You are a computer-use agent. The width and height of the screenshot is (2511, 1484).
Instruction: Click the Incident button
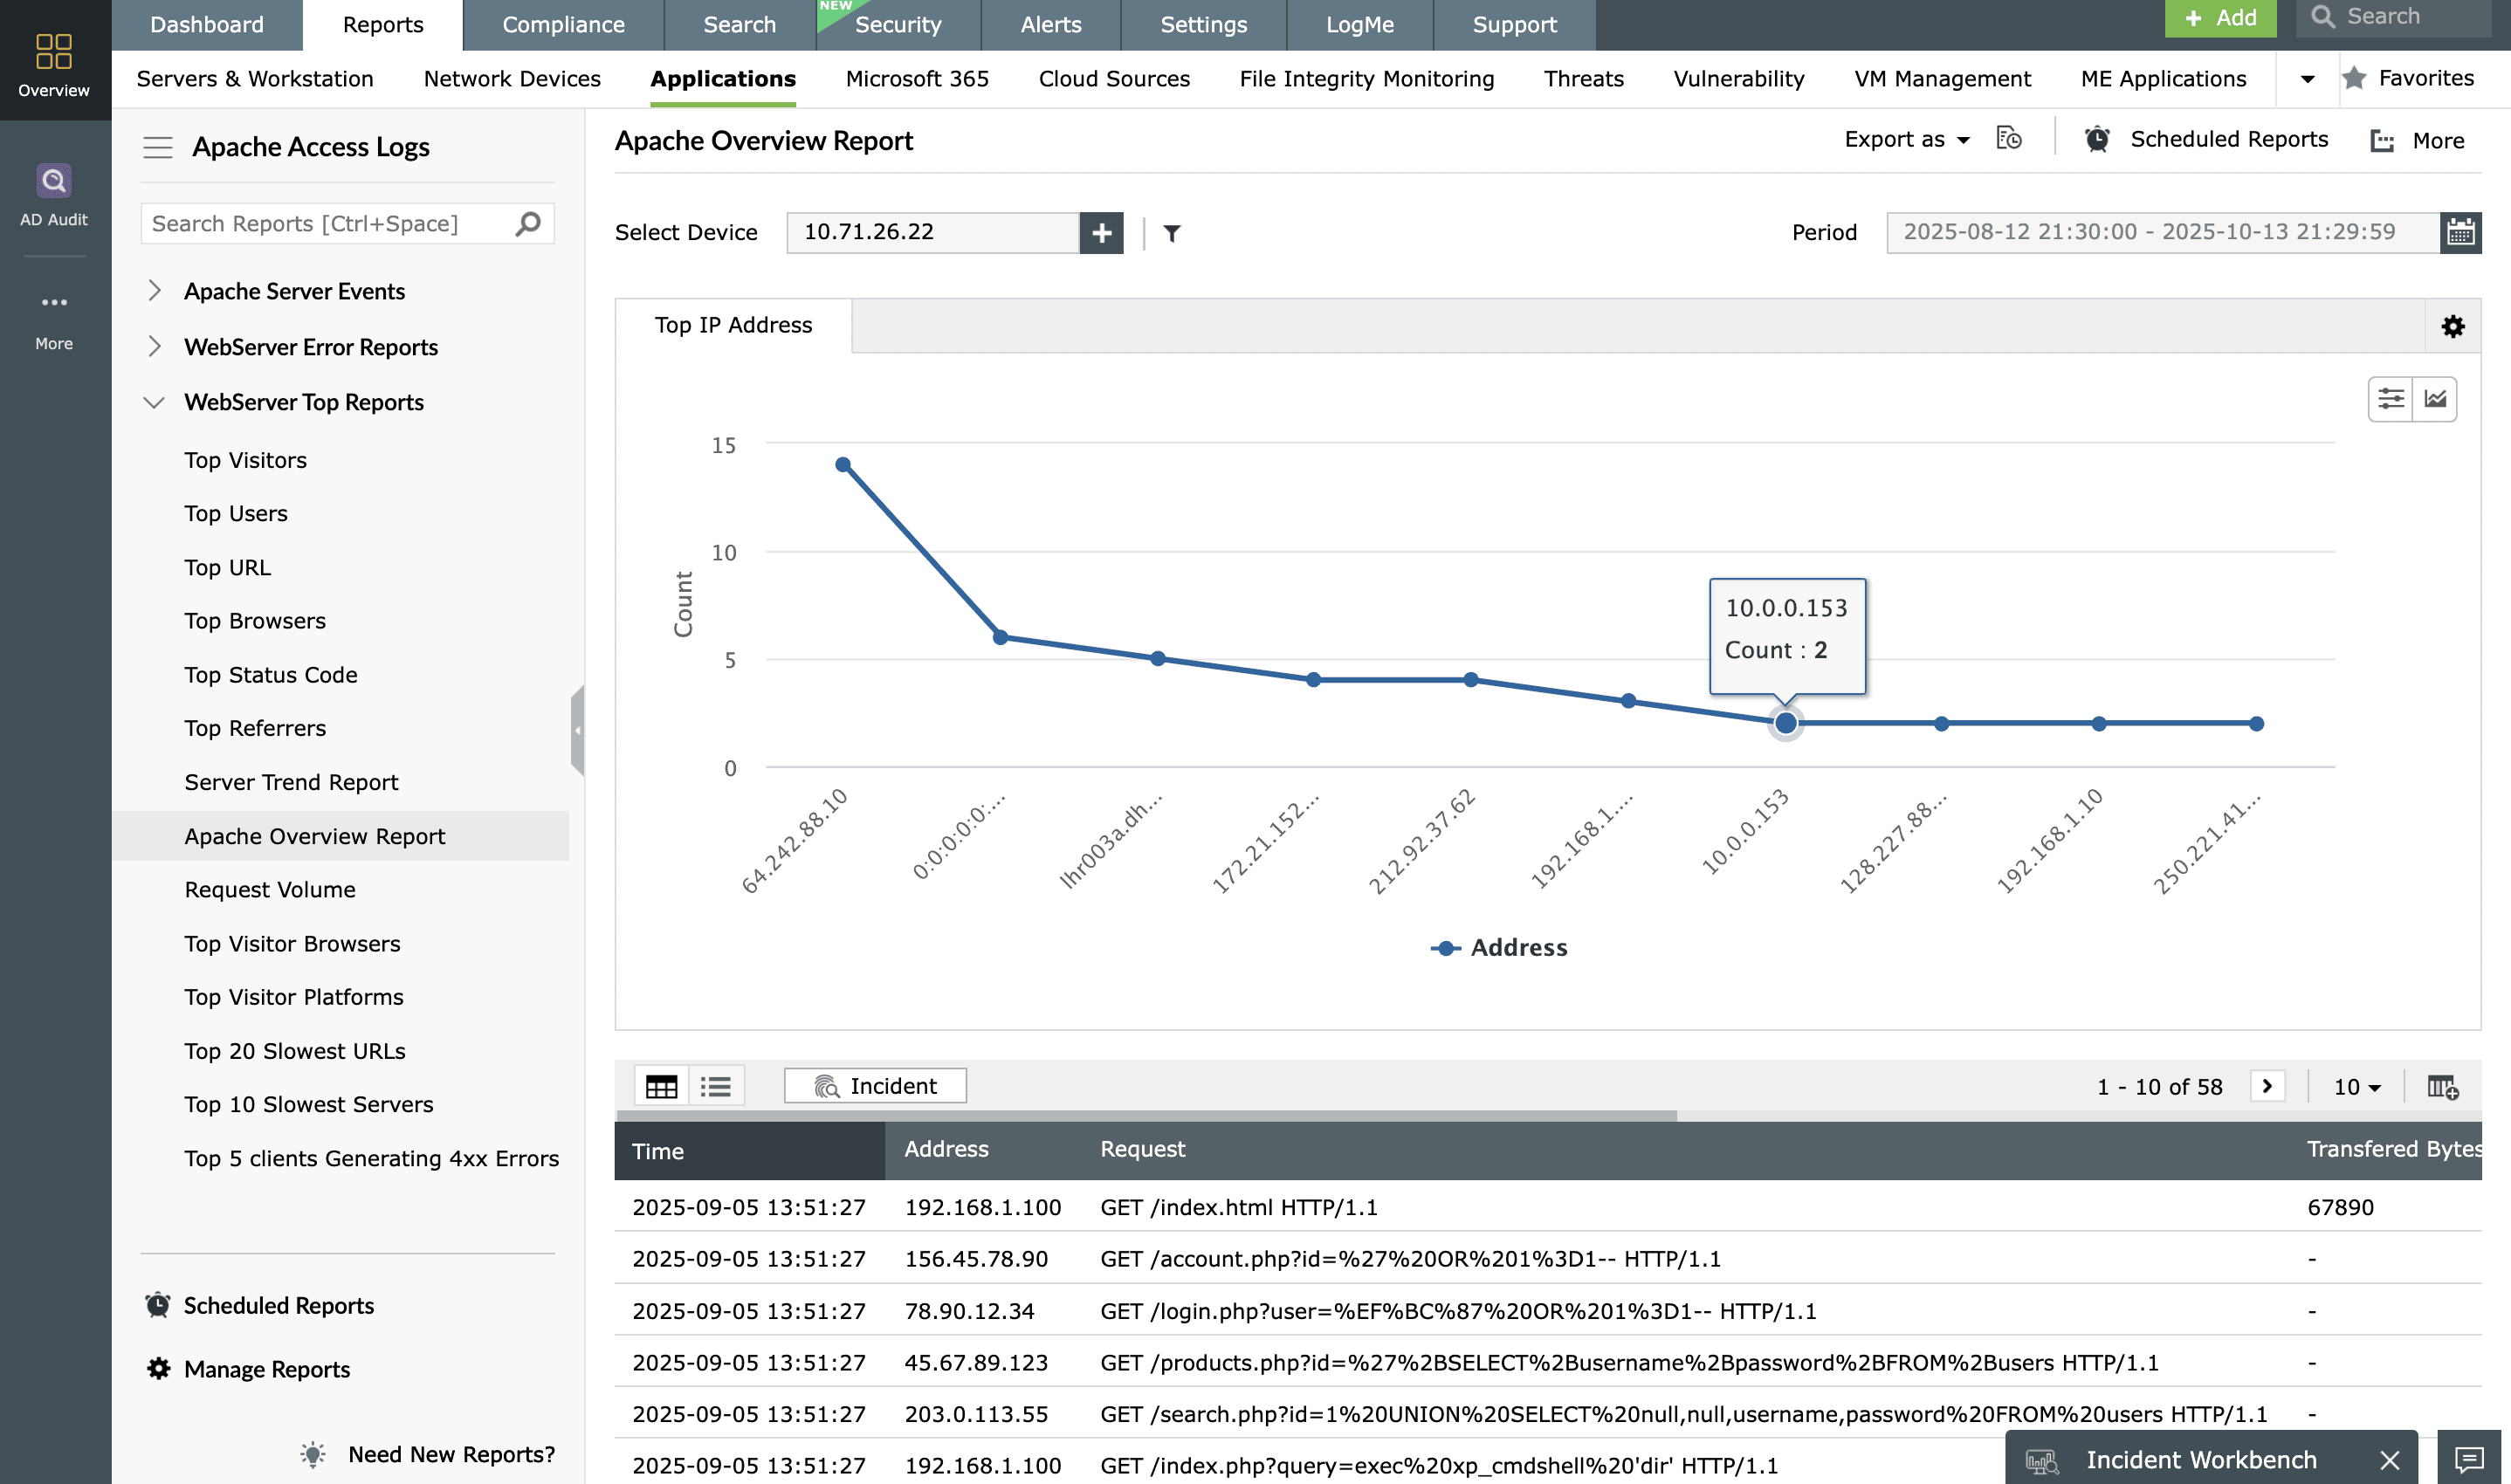pos(875,1086)
